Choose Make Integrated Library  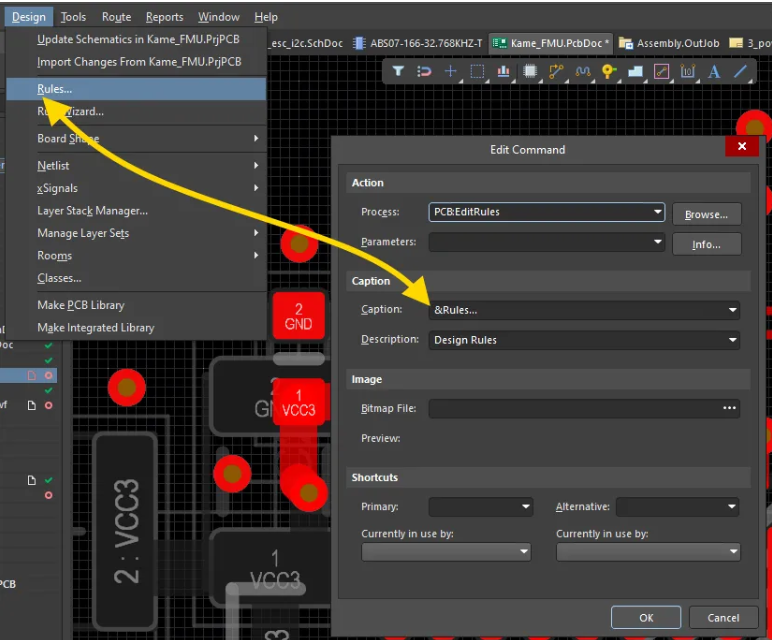tap(136, 328)
